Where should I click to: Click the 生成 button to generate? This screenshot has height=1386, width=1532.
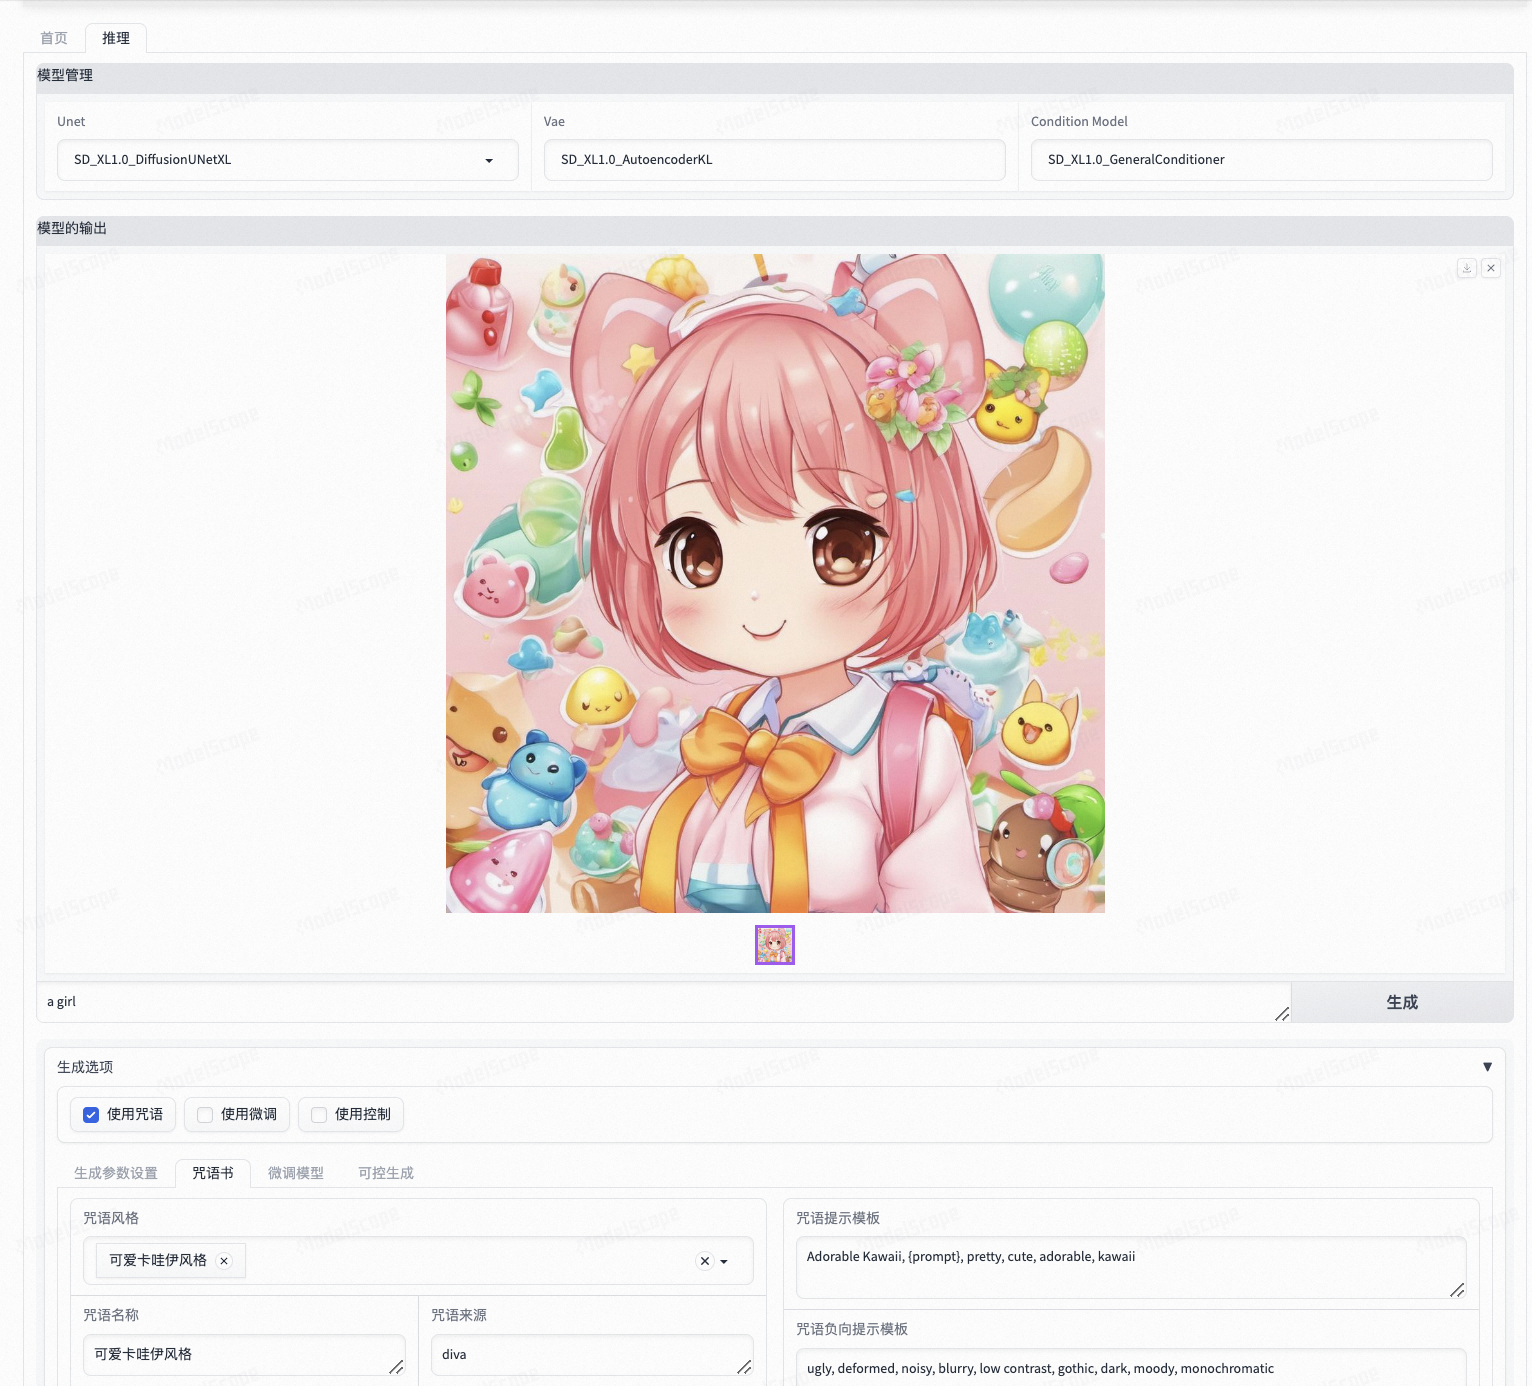(x=1401, y=1001)
